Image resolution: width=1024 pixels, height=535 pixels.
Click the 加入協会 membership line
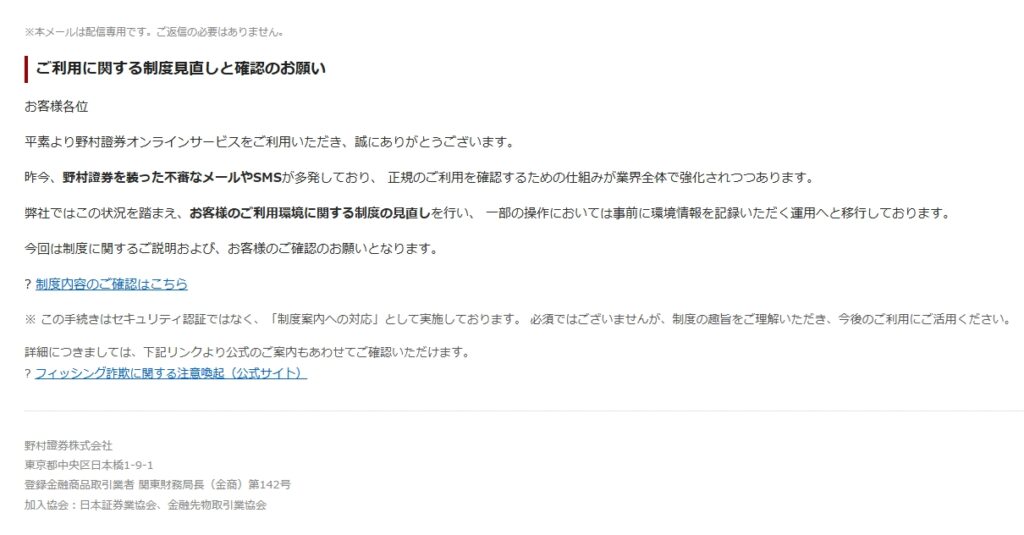[x=146, y=505]
